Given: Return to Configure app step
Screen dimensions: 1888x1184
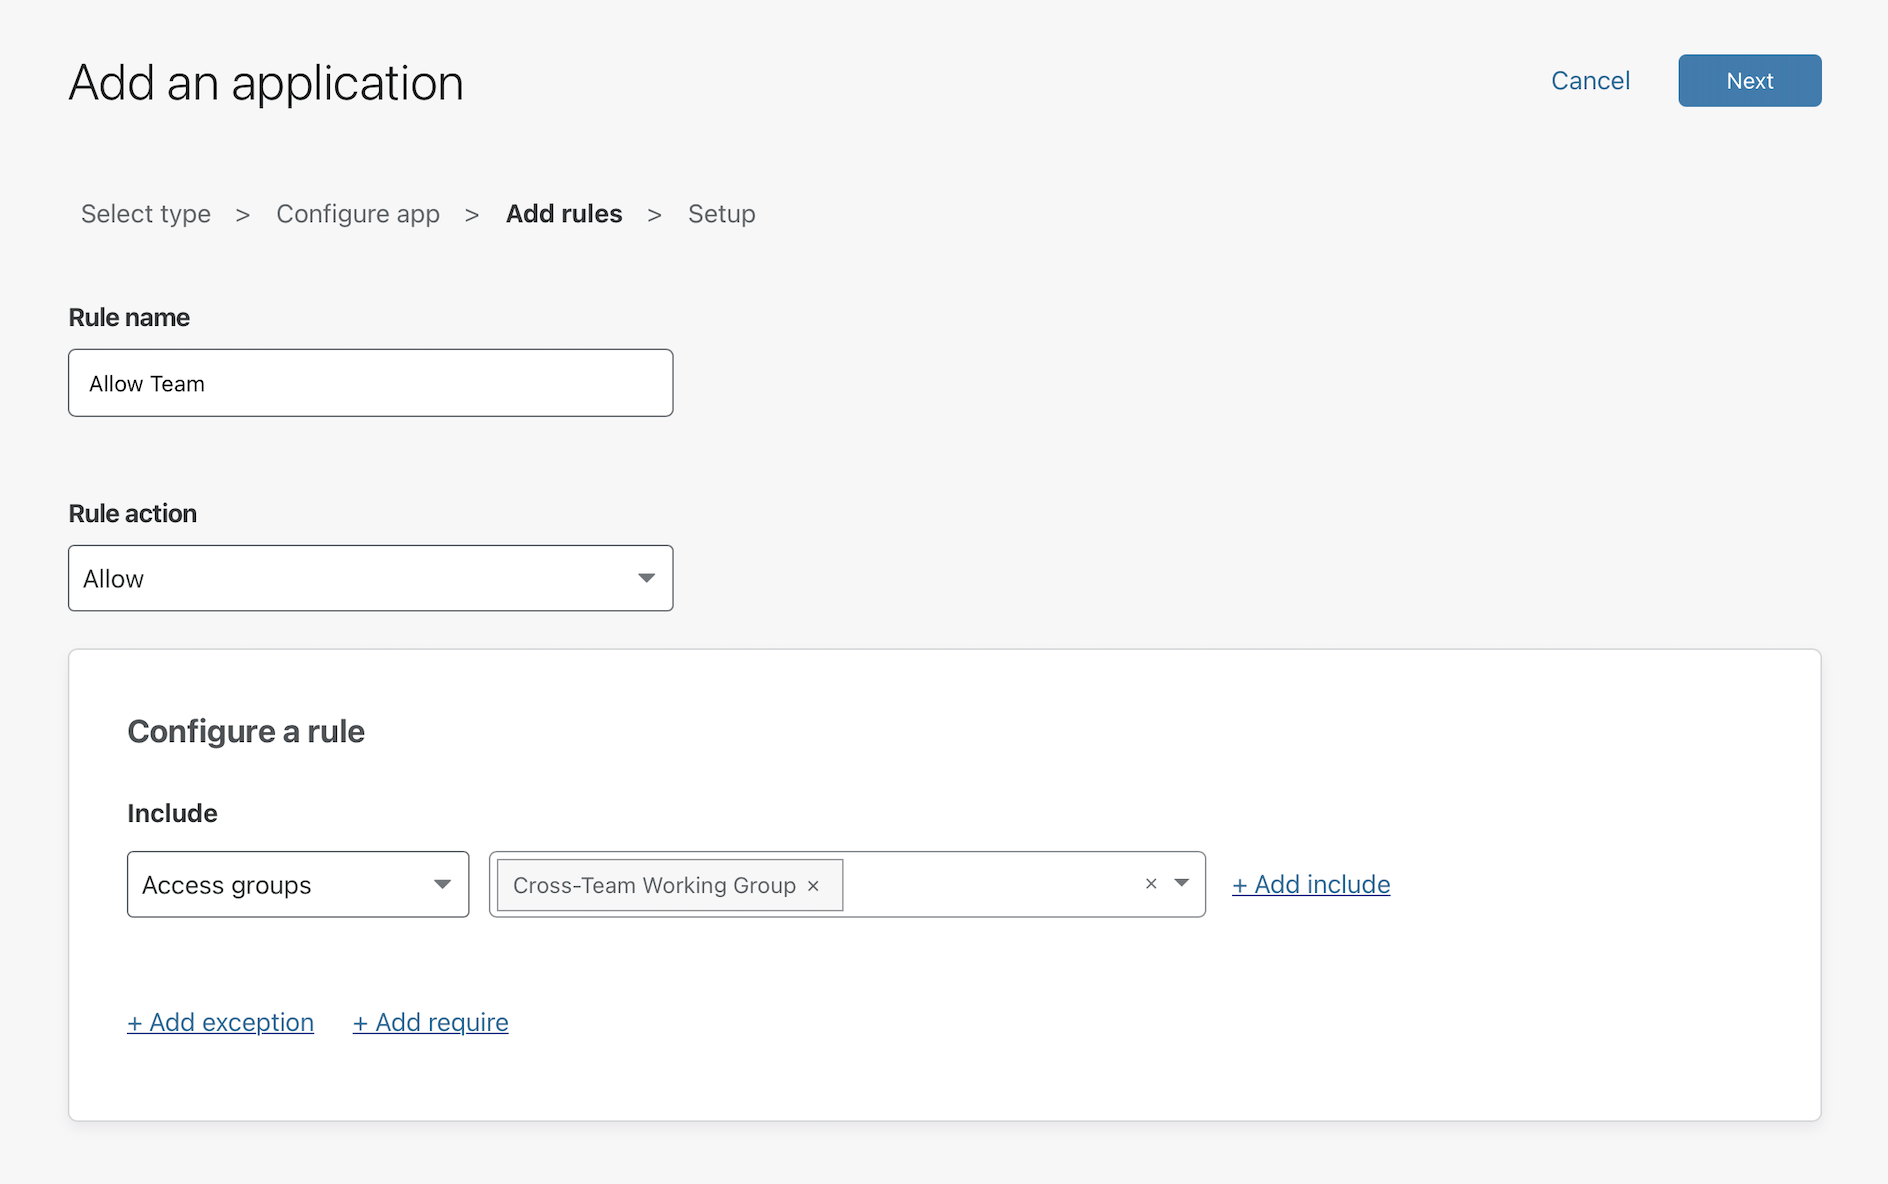Looking at the screenshot, I should (358, 214).
